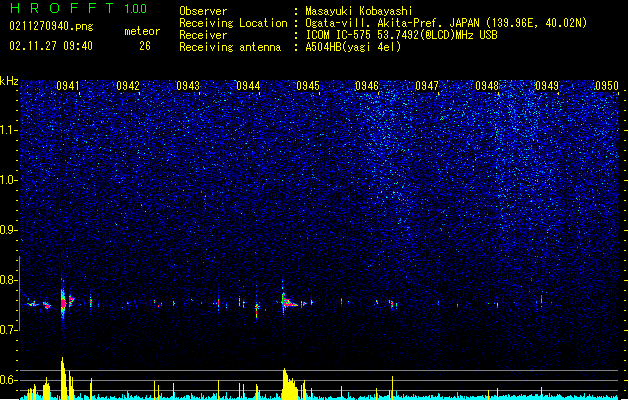The image size is (629, 400).
Task: Click the 0.9 kHz frequency tick label
Action: pos(9,230)
